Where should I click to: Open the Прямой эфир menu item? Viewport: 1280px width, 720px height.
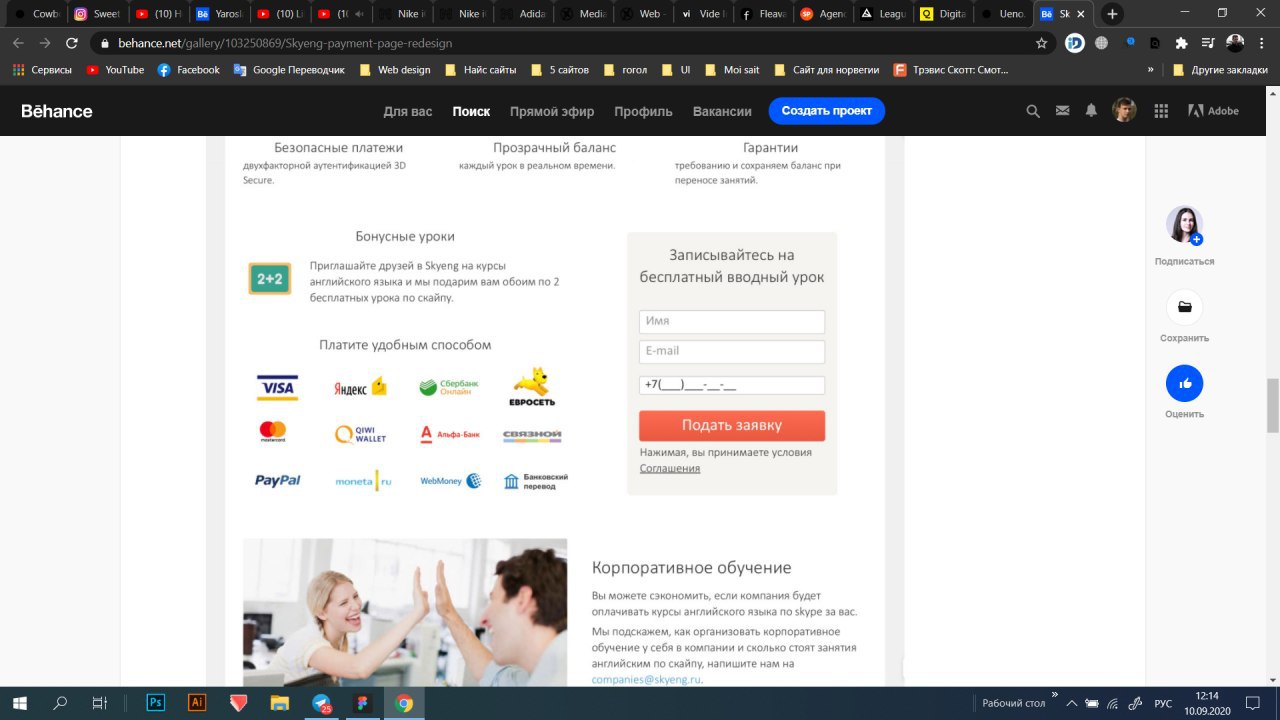pyautogui.click(x=552, y=111)
